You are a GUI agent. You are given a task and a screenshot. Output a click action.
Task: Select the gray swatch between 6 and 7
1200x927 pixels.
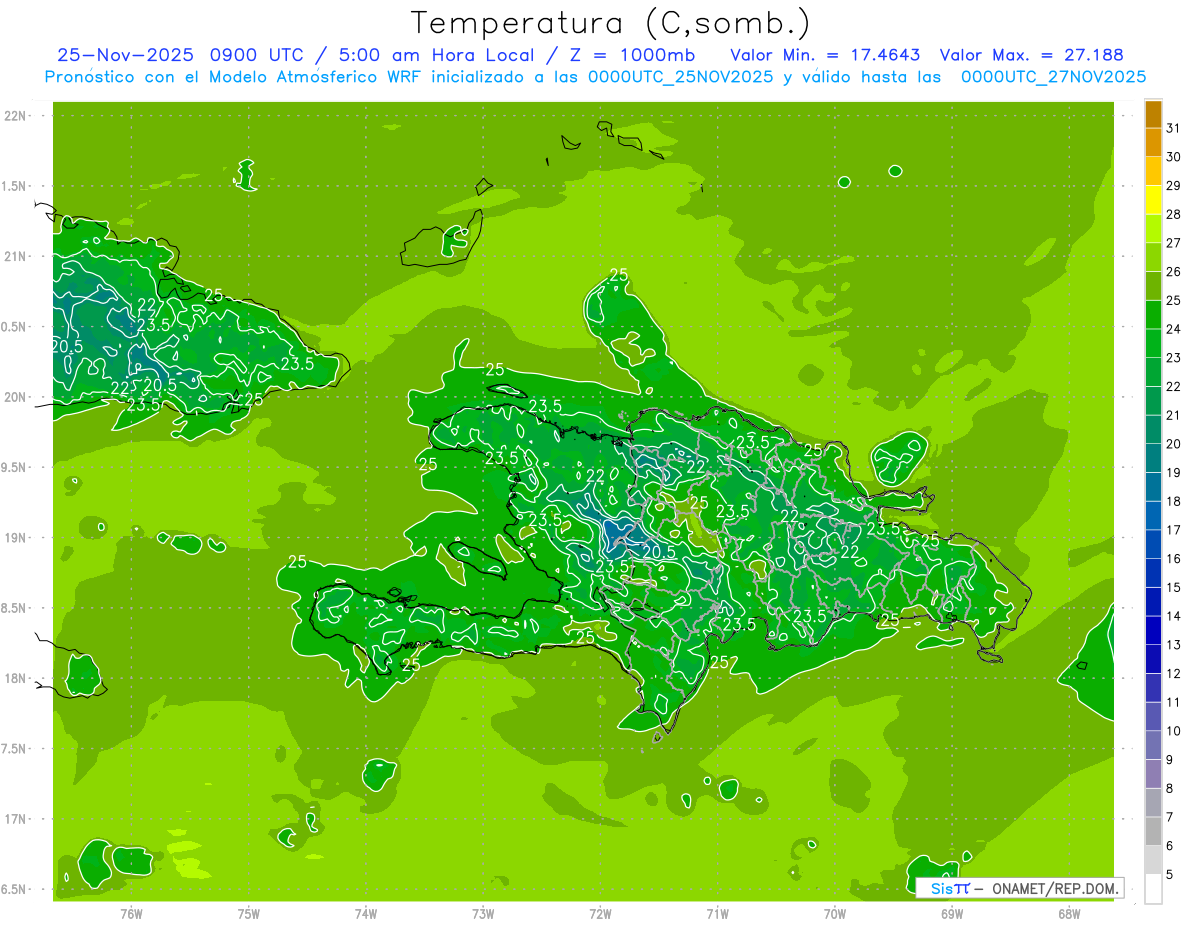[1153, 832]
